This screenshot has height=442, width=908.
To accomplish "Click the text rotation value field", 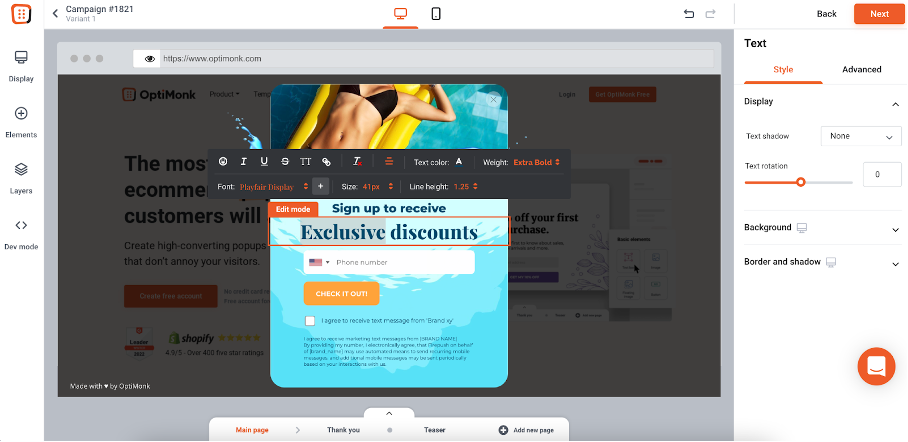I will 882,174.
